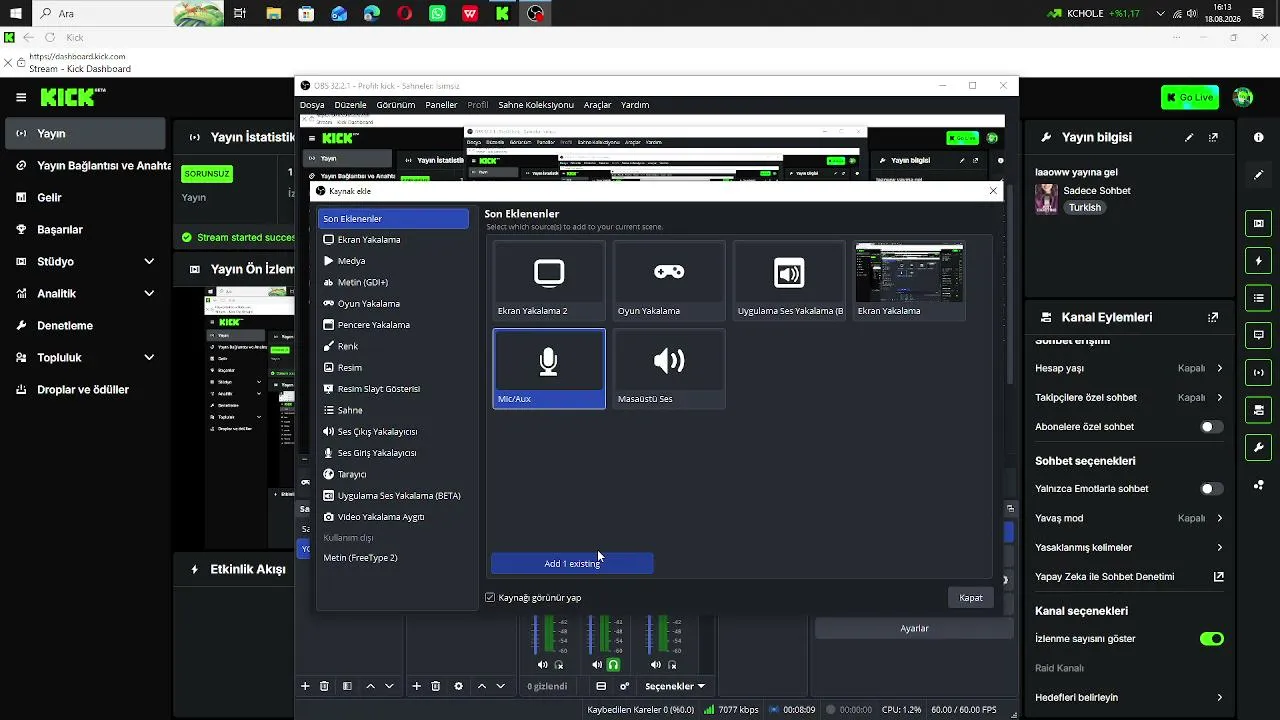The height and width of the screenshot is (720, 1280).
Task: Open advanced audio properties gears icon
Action: pyautogui.click(x=625, y=686)
